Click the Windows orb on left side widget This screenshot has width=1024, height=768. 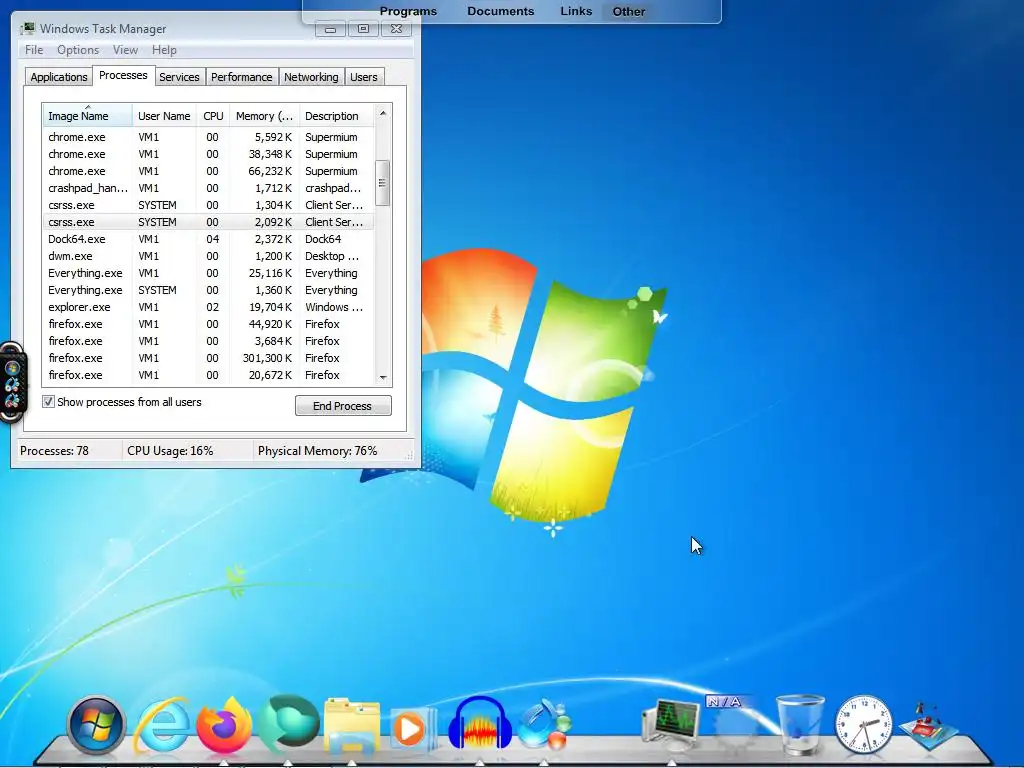(x=12, y=368)
